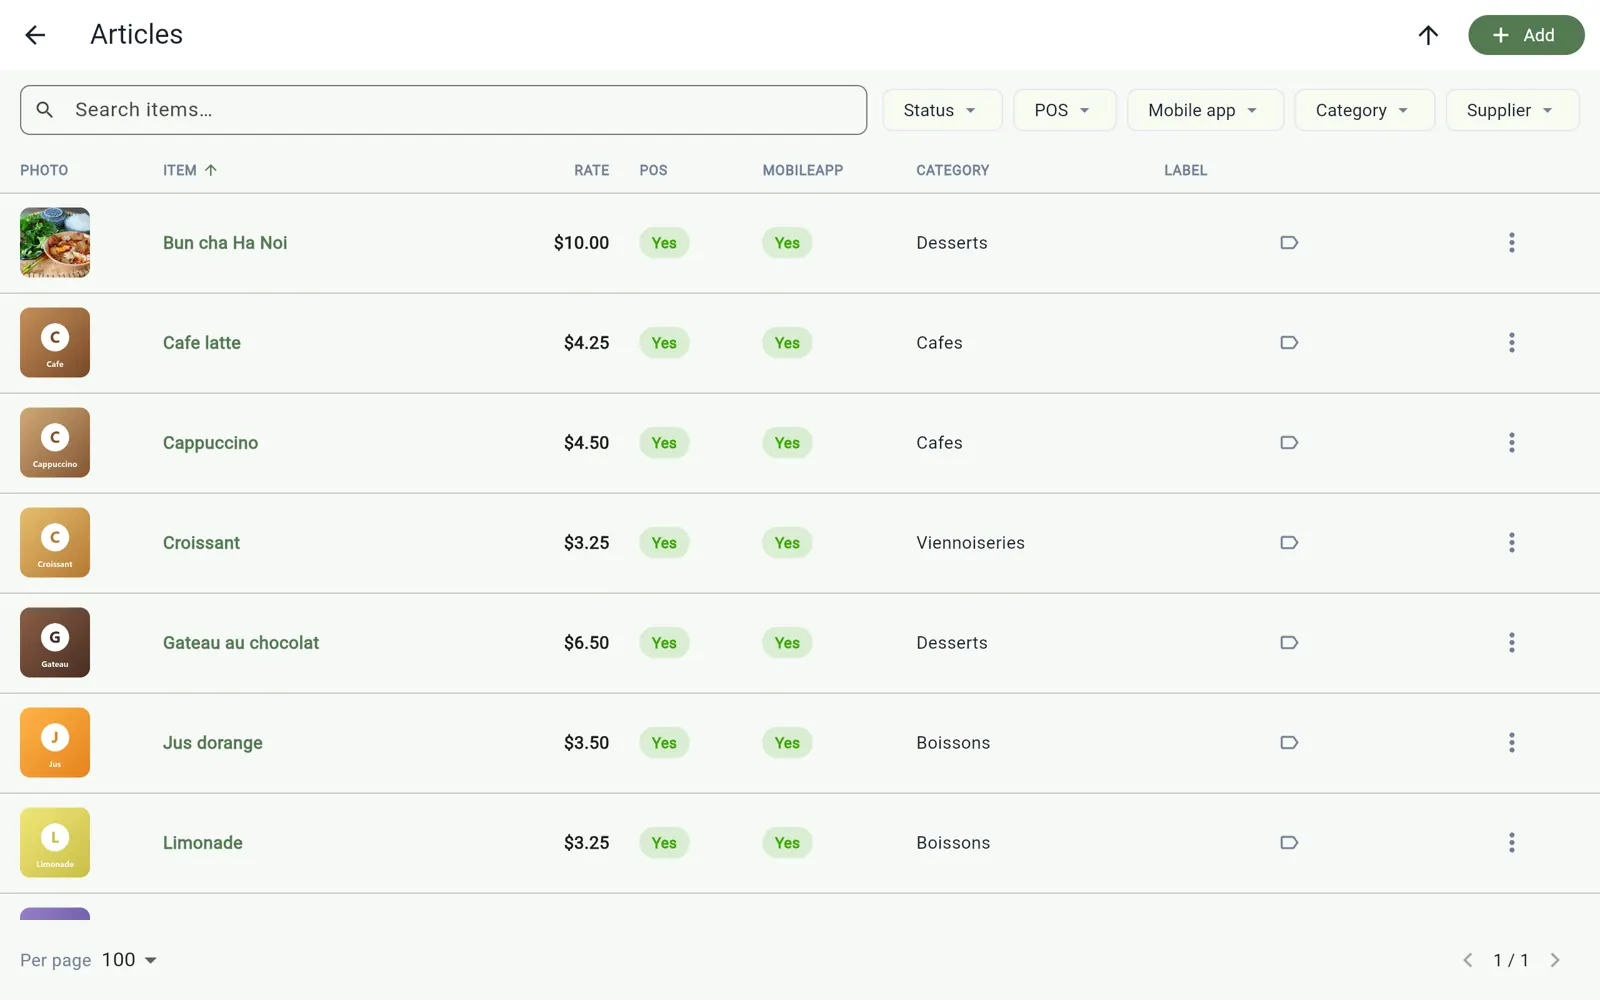This screenshot has height=1000, width=1600.
Task: Toggle POS Yes badge for Cafe latte
Action: [664, 343]
